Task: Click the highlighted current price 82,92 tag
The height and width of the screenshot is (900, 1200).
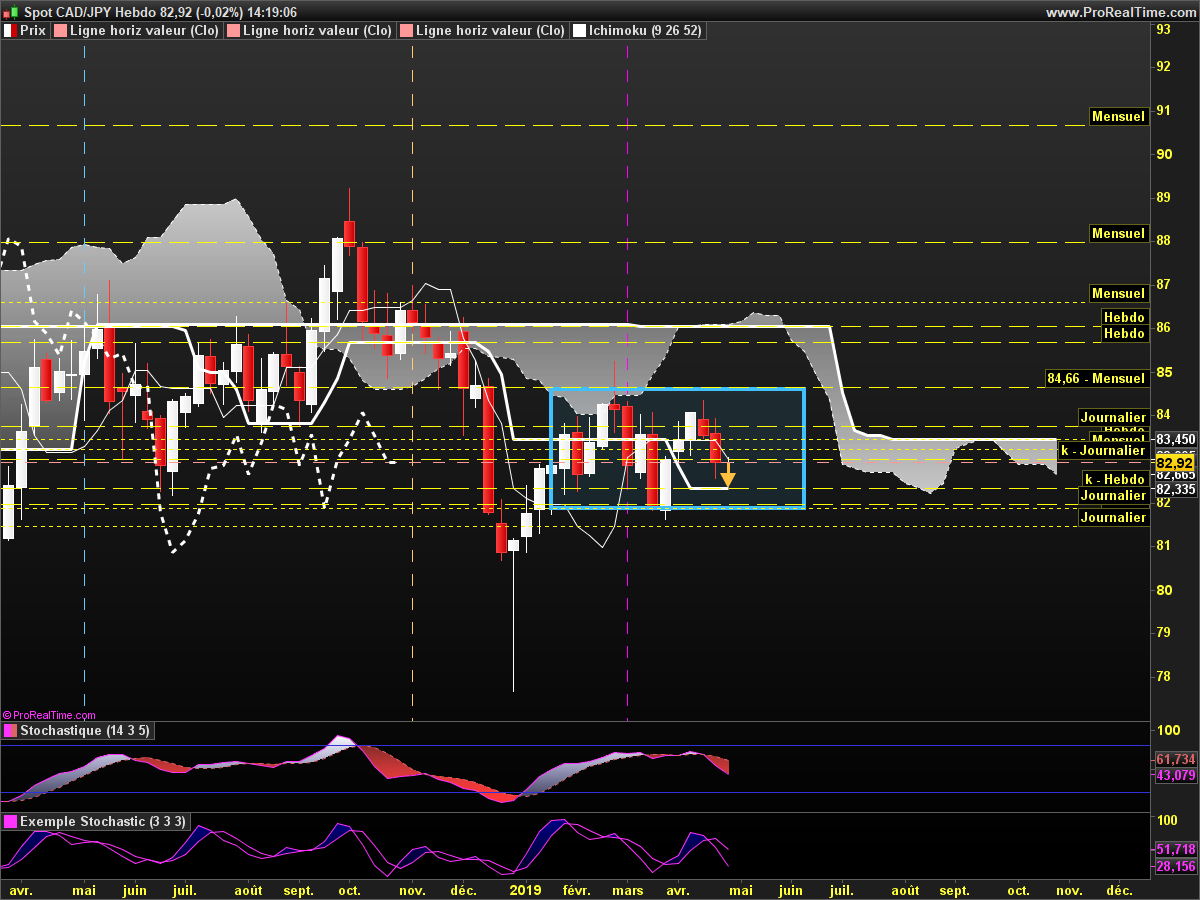Action: (1175, 463)
